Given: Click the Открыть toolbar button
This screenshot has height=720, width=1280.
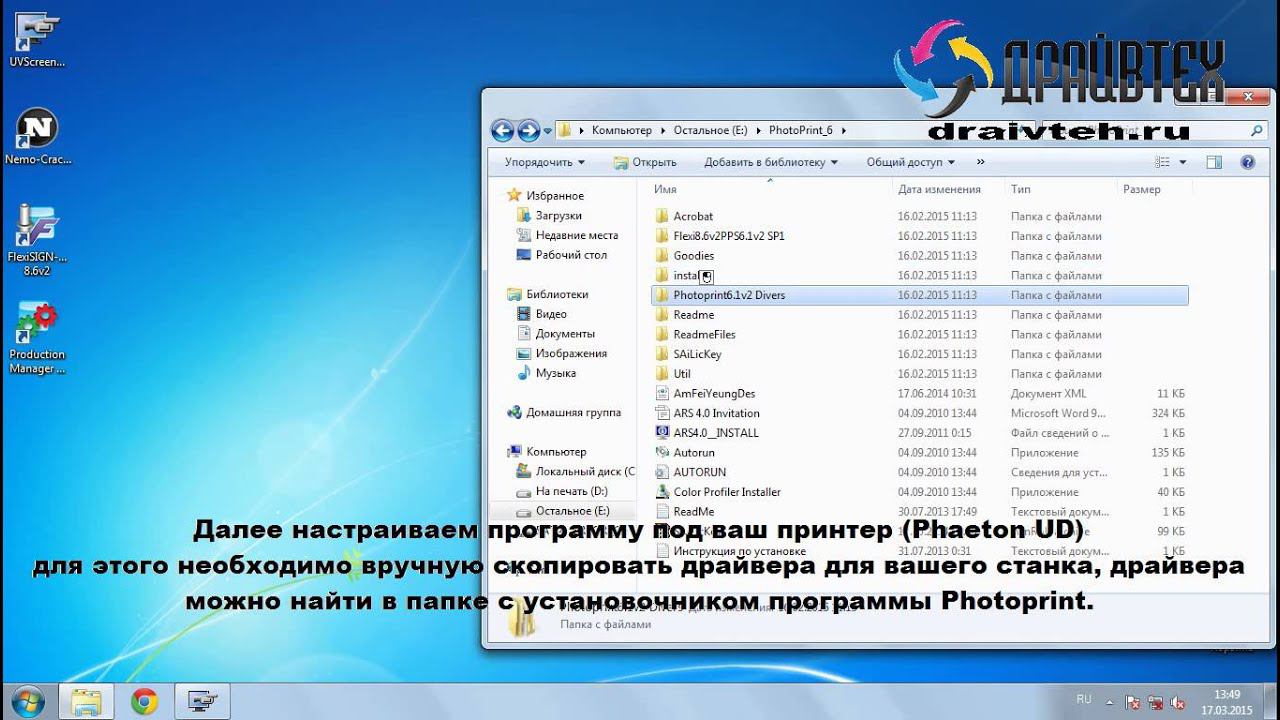Looking at the screenshot, I should coord(645,162).
